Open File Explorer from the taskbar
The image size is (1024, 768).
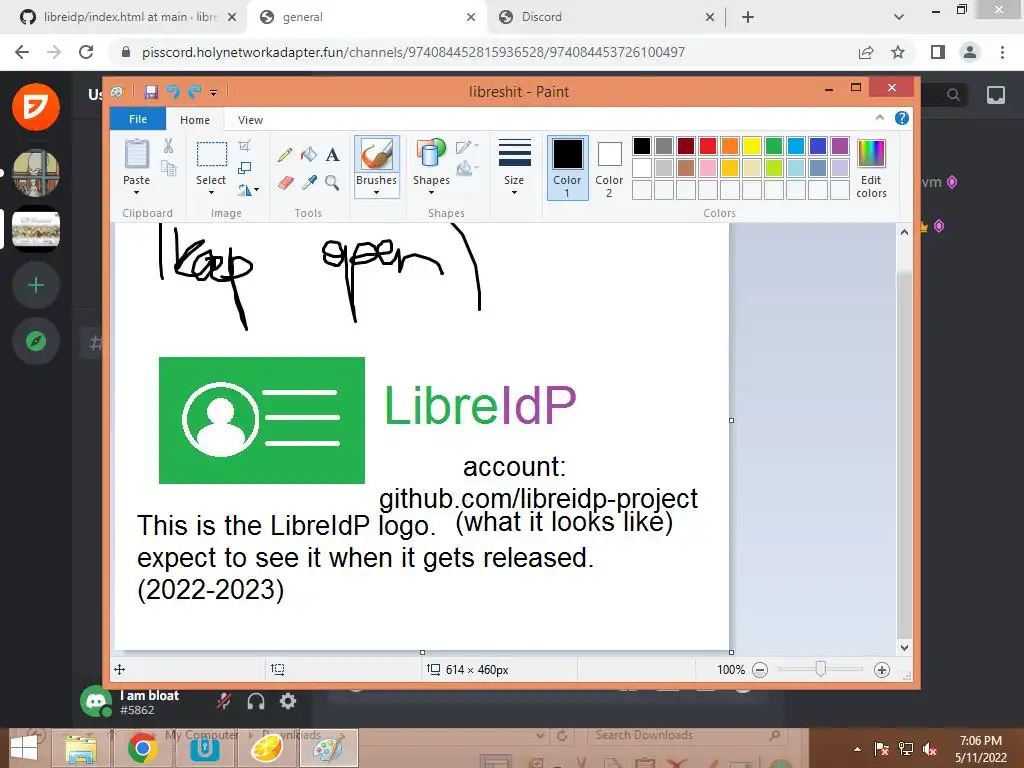[81, 748]
